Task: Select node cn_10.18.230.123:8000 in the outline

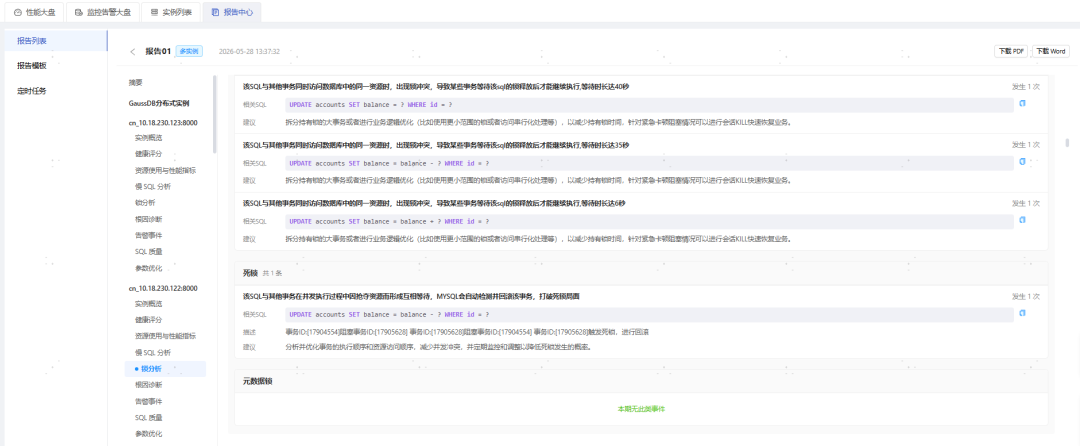Action: pyautogui.click(x=163, y=122)
